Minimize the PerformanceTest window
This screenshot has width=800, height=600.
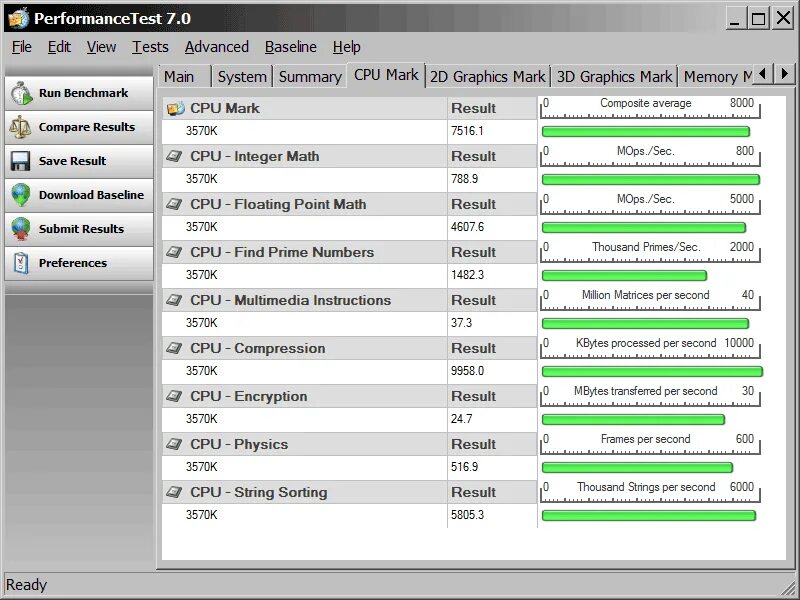735,19
